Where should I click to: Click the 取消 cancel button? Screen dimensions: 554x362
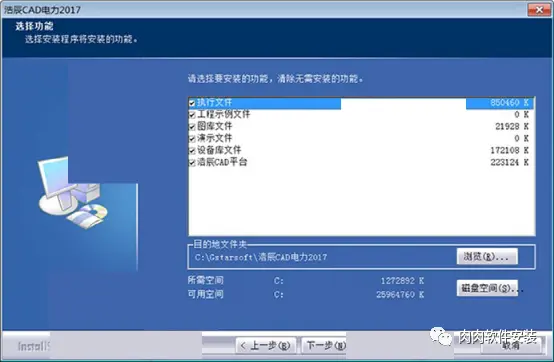(511, 345)
